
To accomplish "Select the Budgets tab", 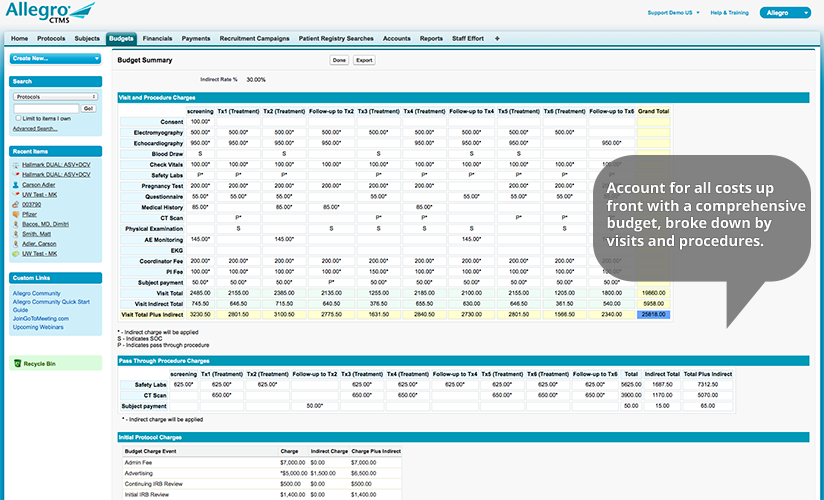I will point(121,38).
